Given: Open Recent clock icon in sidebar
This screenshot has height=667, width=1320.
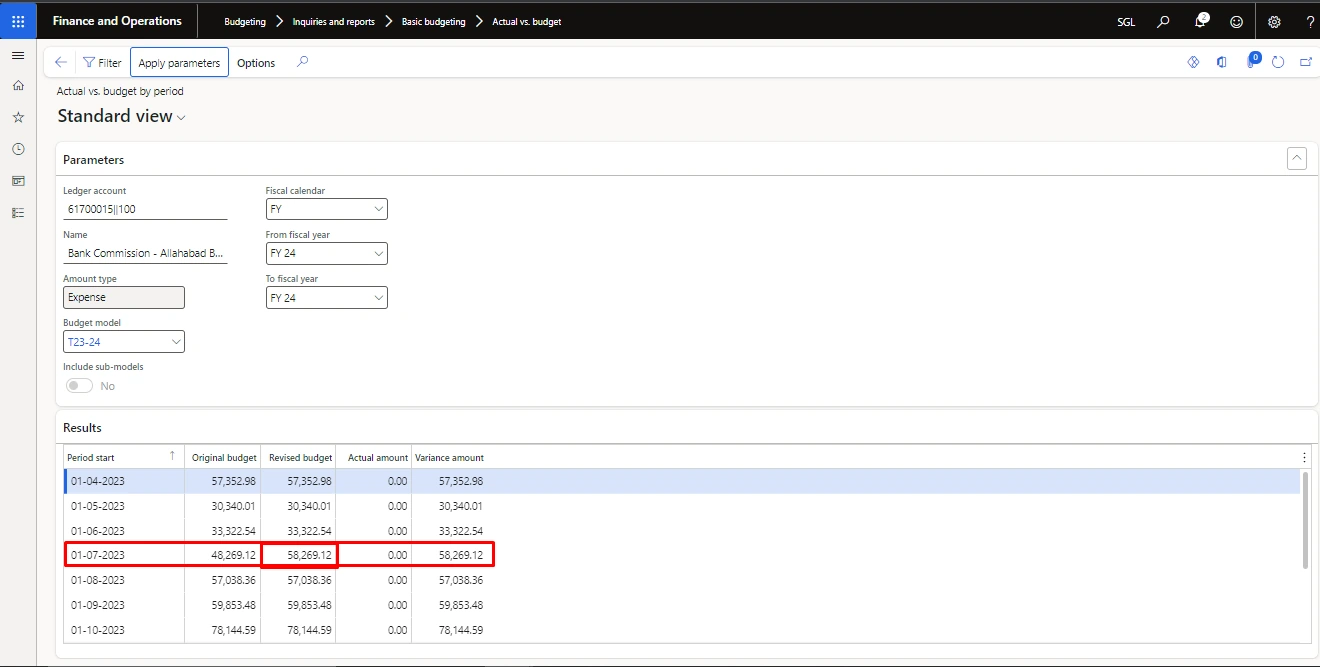Looking at the screenshot, I should (18, 149).
